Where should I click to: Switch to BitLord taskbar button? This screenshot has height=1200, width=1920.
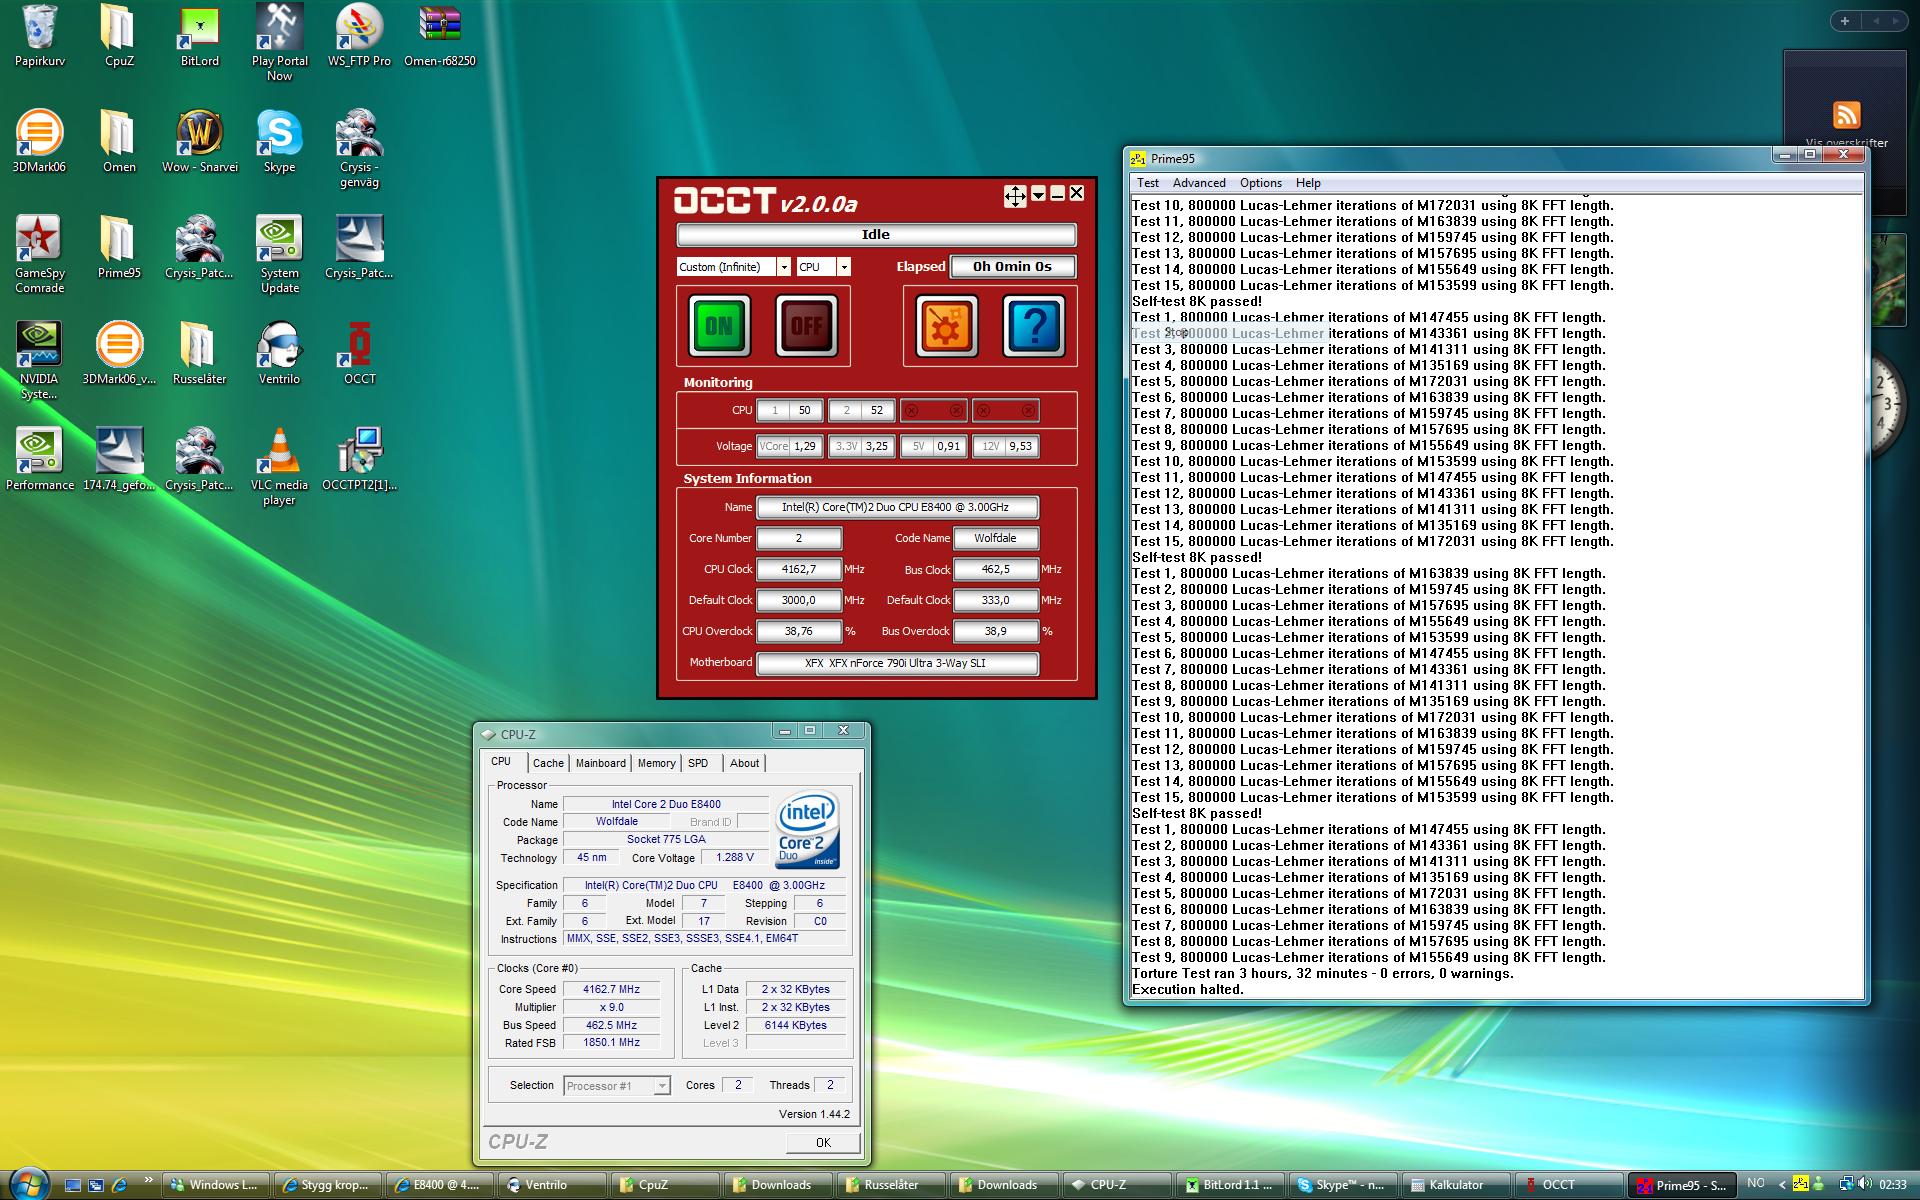(1230, 1185)
